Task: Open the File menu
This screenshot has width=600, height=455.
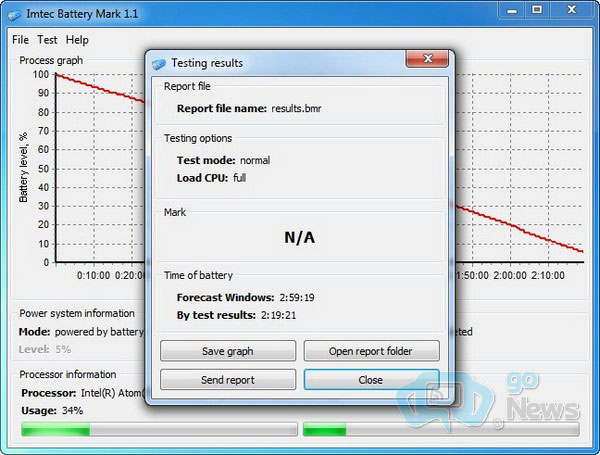Action: pos(21,40)
